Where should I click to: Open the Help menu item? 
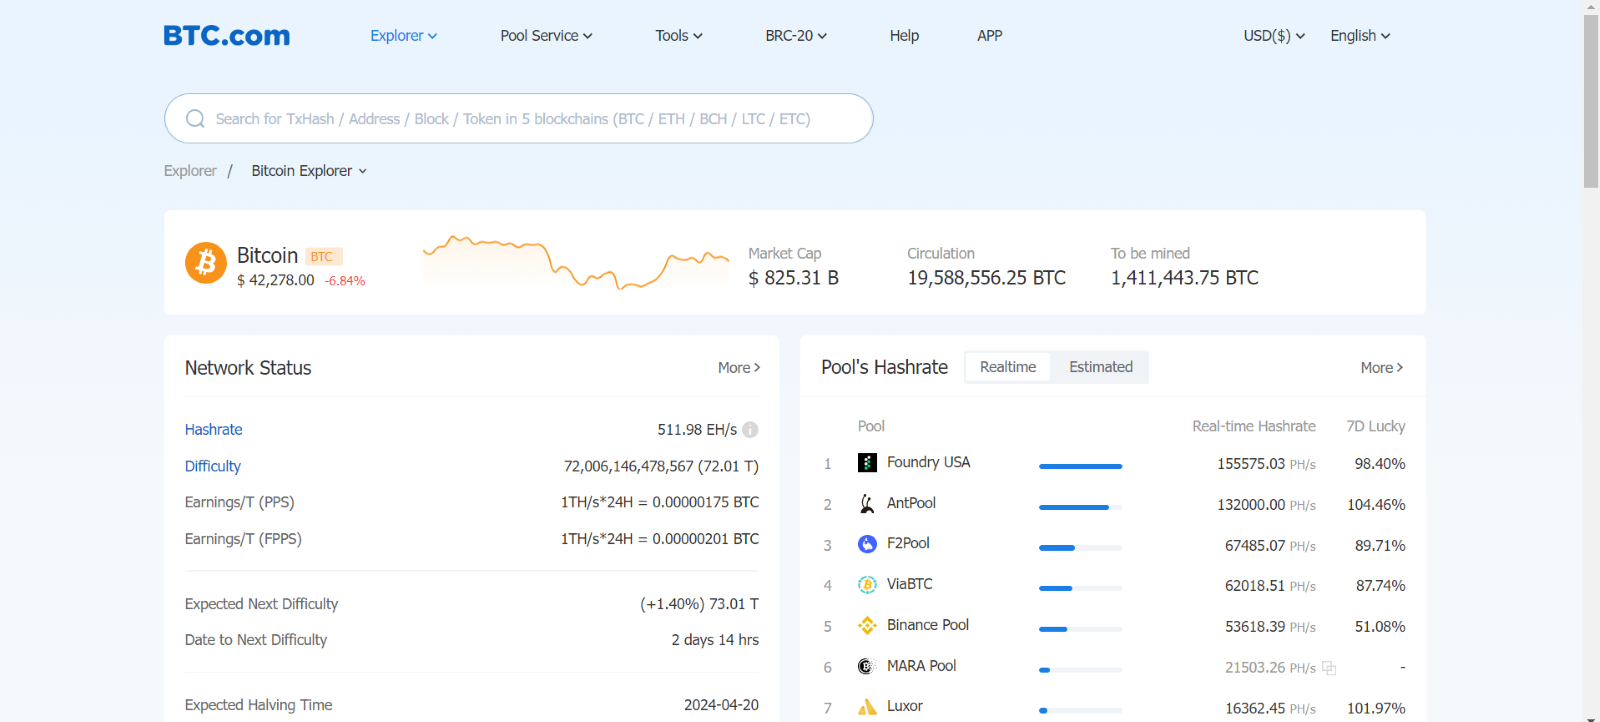click(x=904, y=36)
